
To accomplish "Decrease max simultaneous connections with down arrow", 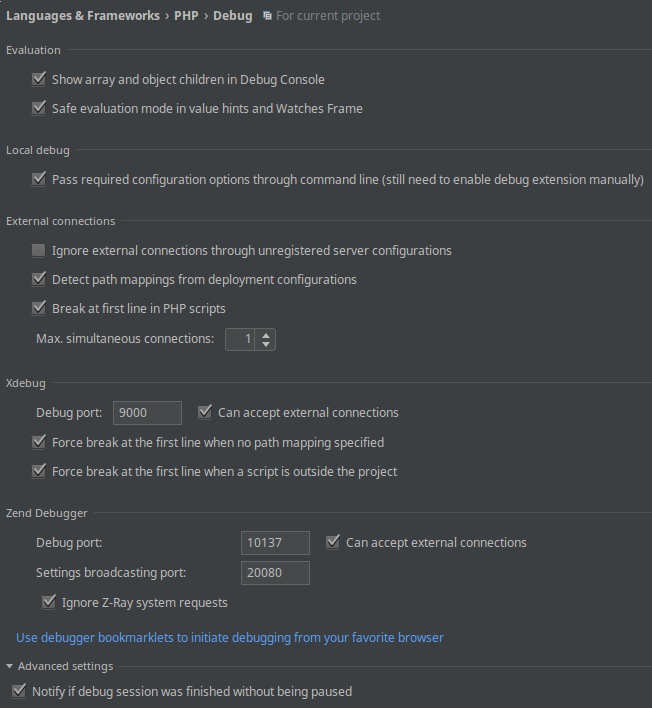I will pyautogui.click(x=265, y=344).
